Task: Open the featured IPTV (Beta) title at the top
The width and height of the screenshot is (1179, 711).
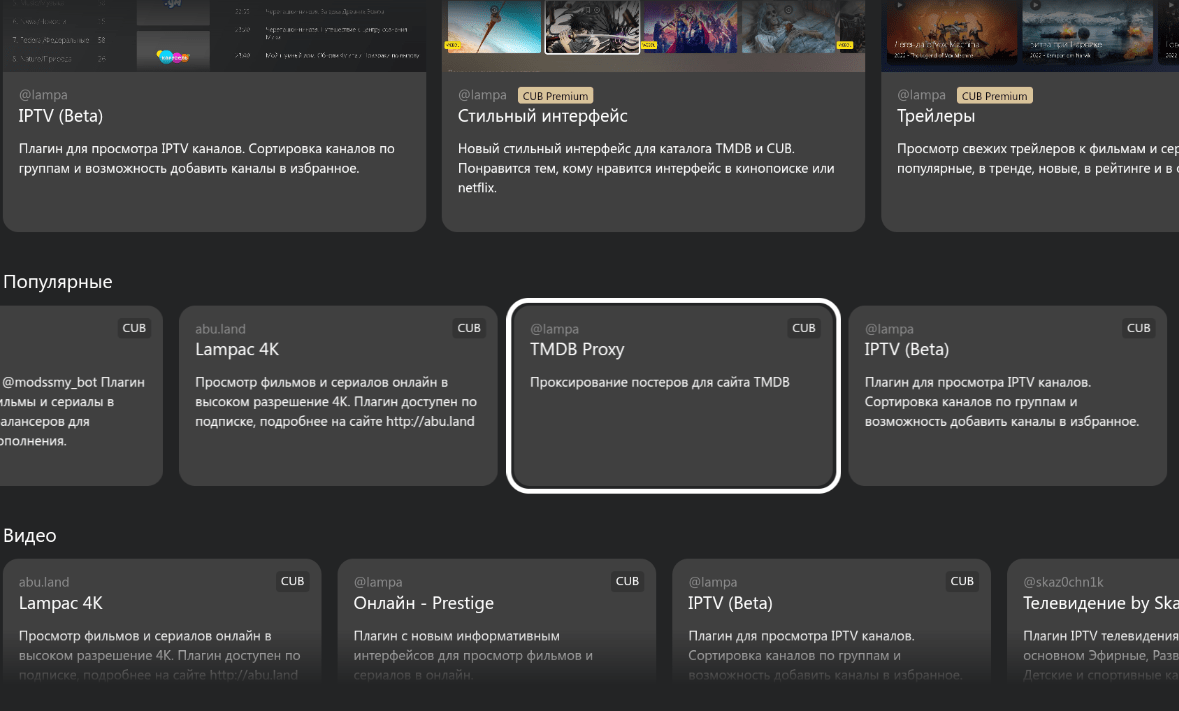Action: (x=61, y=116)
